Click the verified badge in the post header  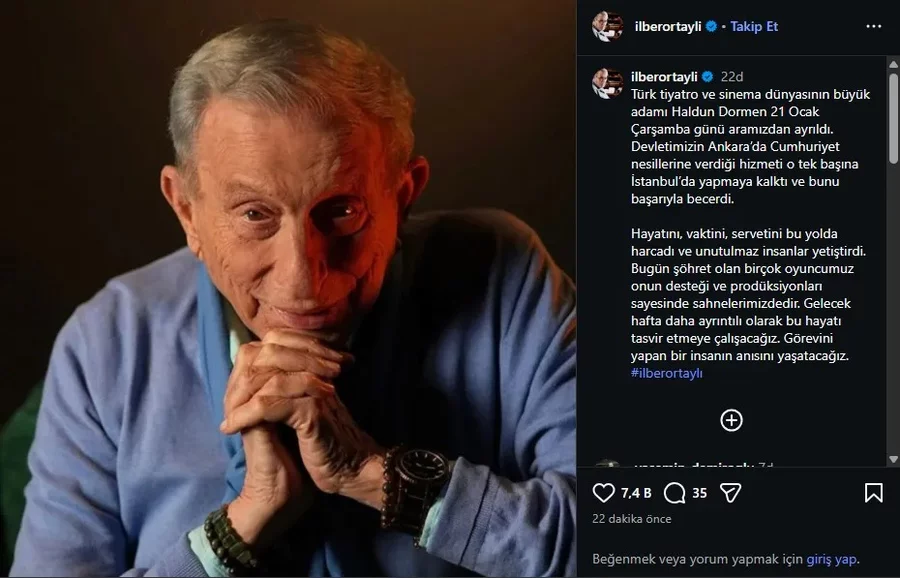(x=711, y=27)
